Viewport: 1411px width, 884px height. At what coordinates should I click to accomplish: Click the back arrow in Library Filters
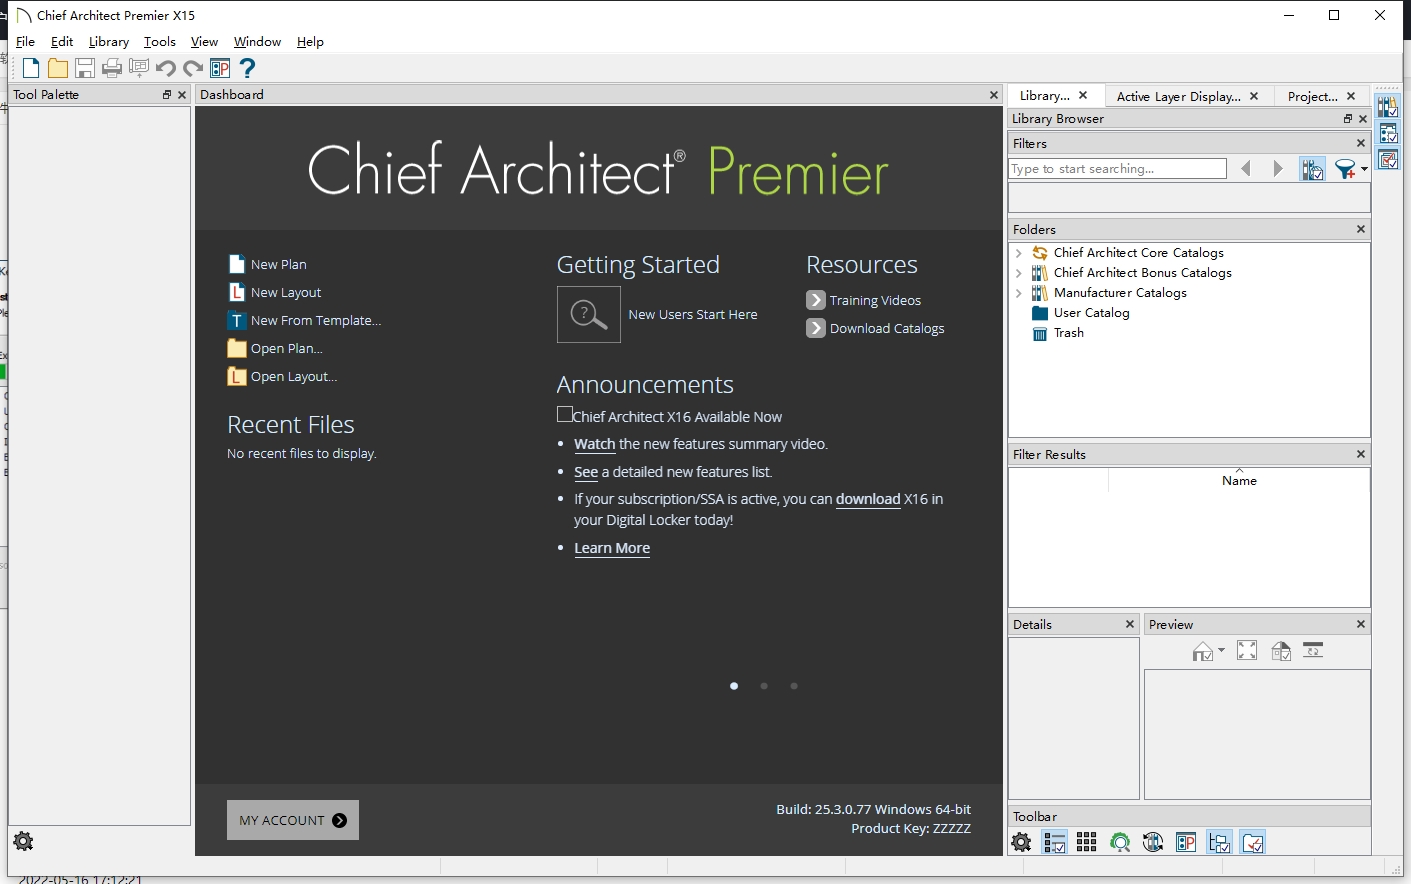pyautogui.click(x=1246, y=169)
